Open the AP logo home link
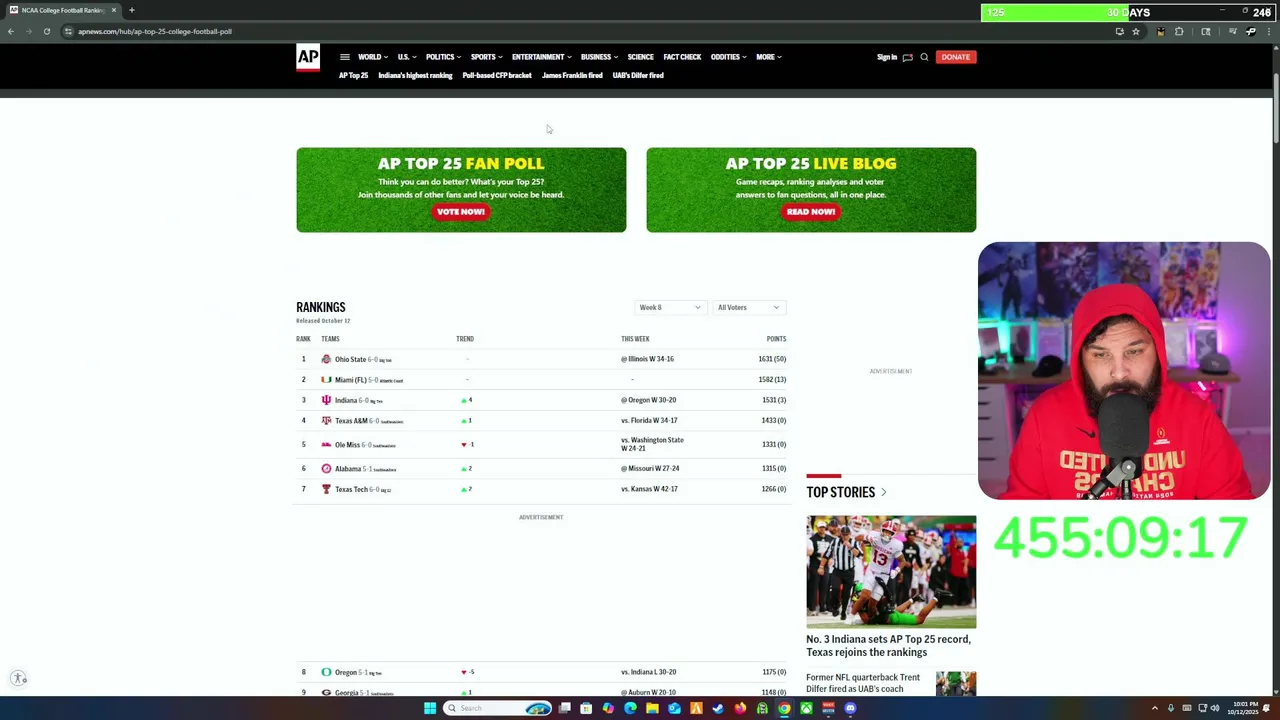The height and width of the screenshot is (720, 1280). click(308, 58)
